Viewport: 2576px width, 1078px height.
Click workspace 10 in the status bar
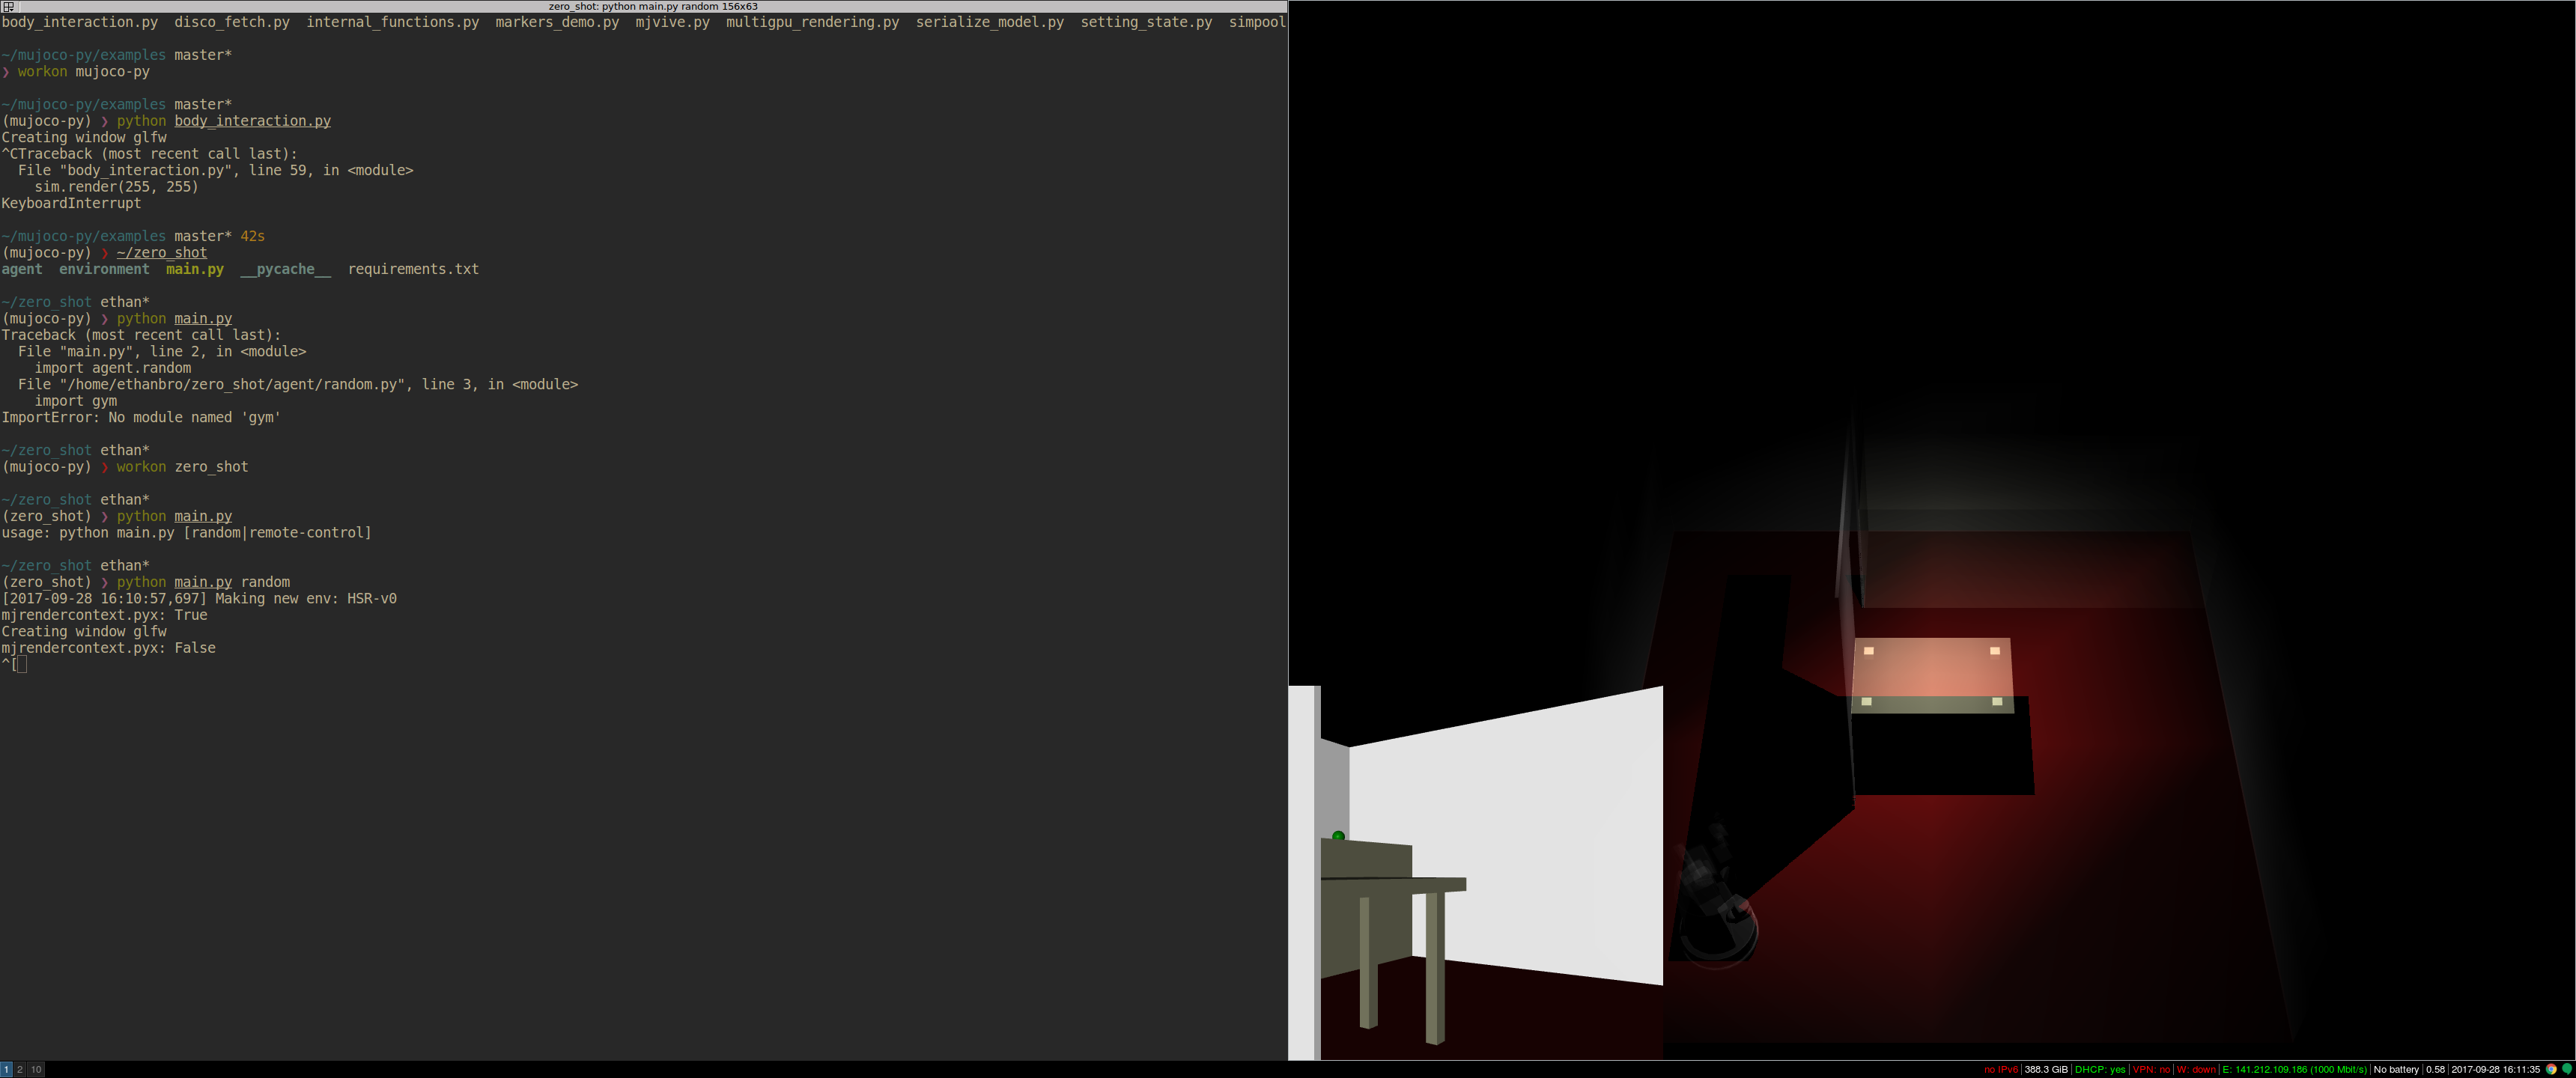[x=36, y=1069]
